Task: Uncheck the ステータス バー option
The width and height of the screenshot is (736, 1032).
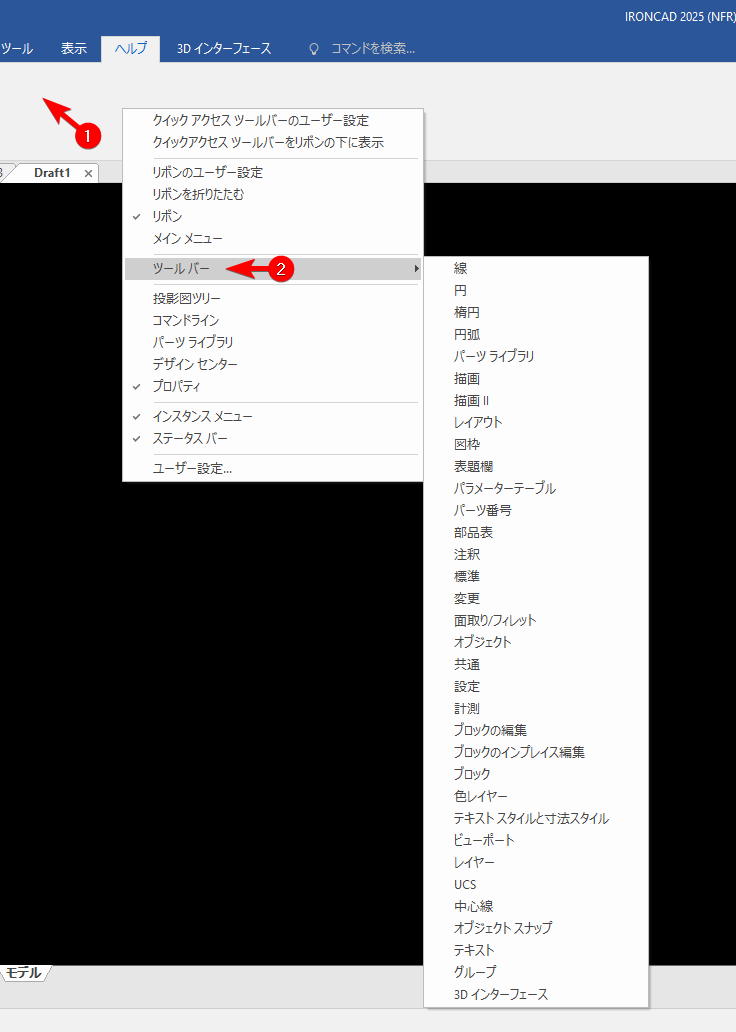Action: coord(273,438)
